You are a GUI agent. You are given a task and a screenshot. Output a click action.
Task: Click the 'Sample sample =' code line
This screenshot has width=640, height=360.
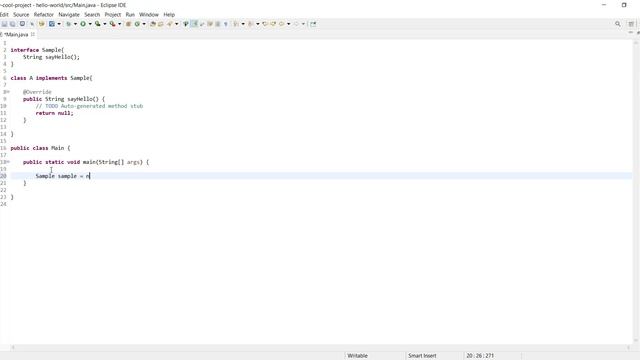[x=60, y=176]
